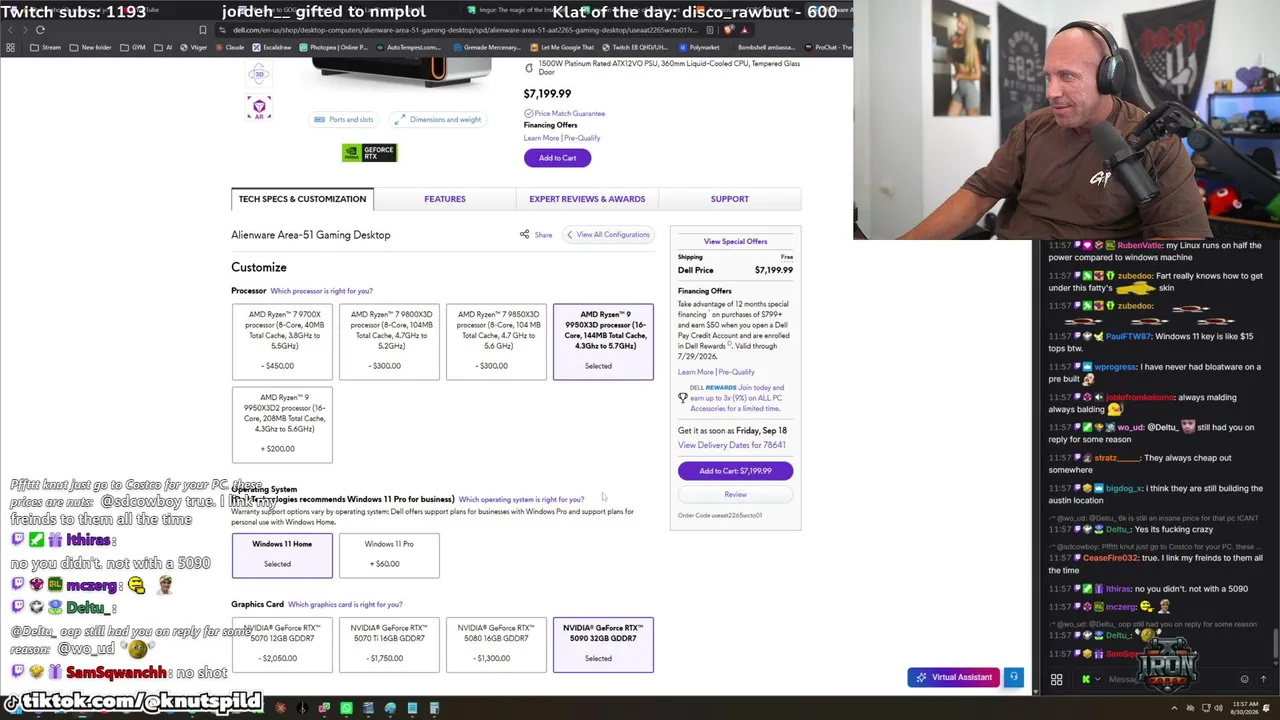Open the Ports and slots view
This screenshot has height=720, width=1280.
click(343, 120)
